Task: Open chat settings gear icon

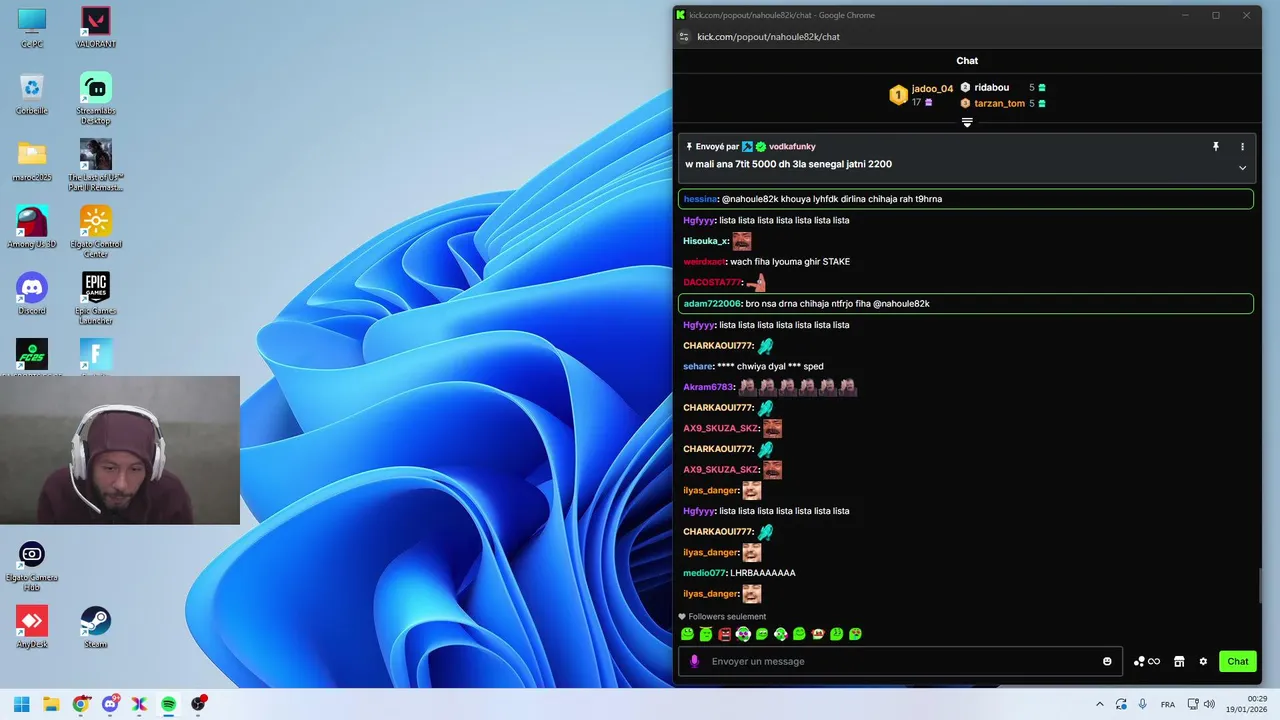Action: pyautogui.click(x=1203, y=661)
